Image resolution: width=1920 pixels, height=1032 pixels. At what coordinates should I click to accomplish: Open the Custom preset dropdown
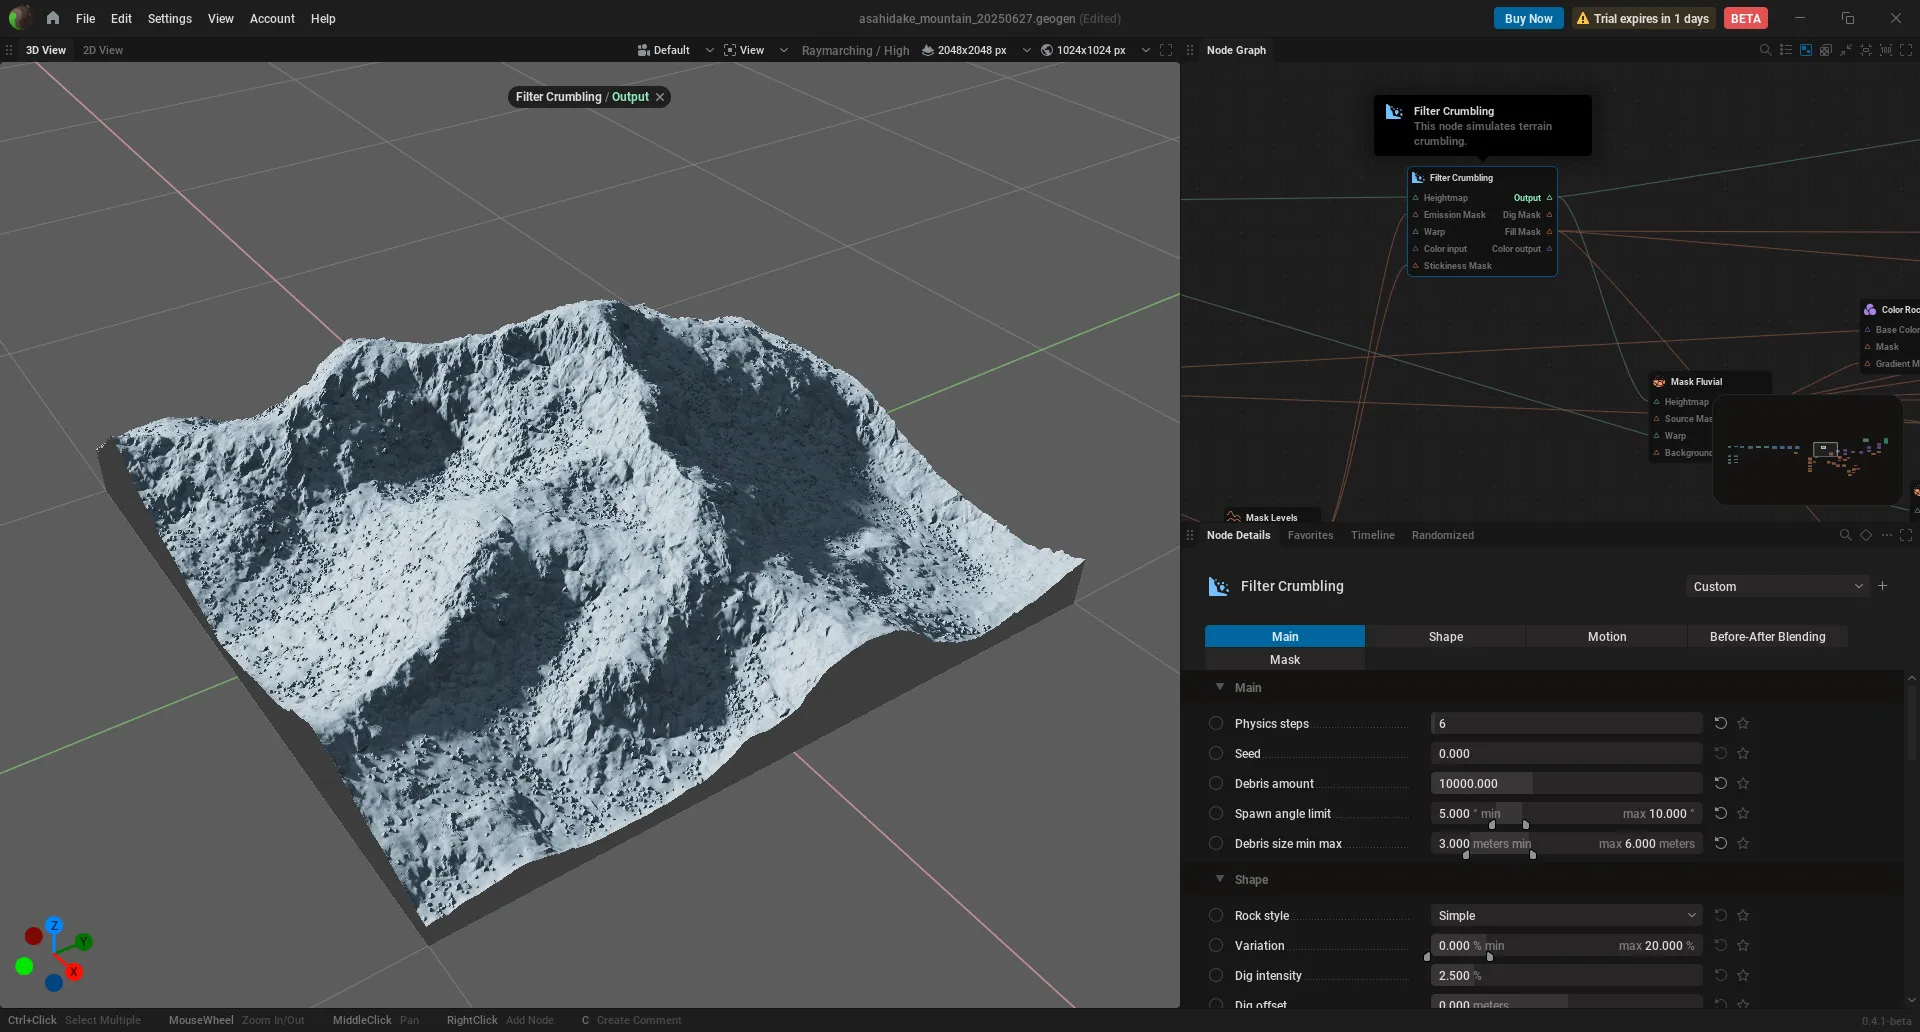[1776, 586]
